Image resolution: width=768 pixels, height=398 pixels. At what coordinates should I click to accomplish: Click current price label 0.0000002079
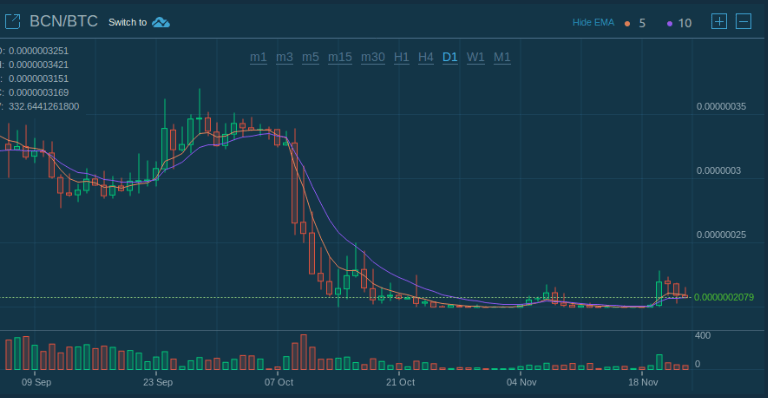[724, 297]
